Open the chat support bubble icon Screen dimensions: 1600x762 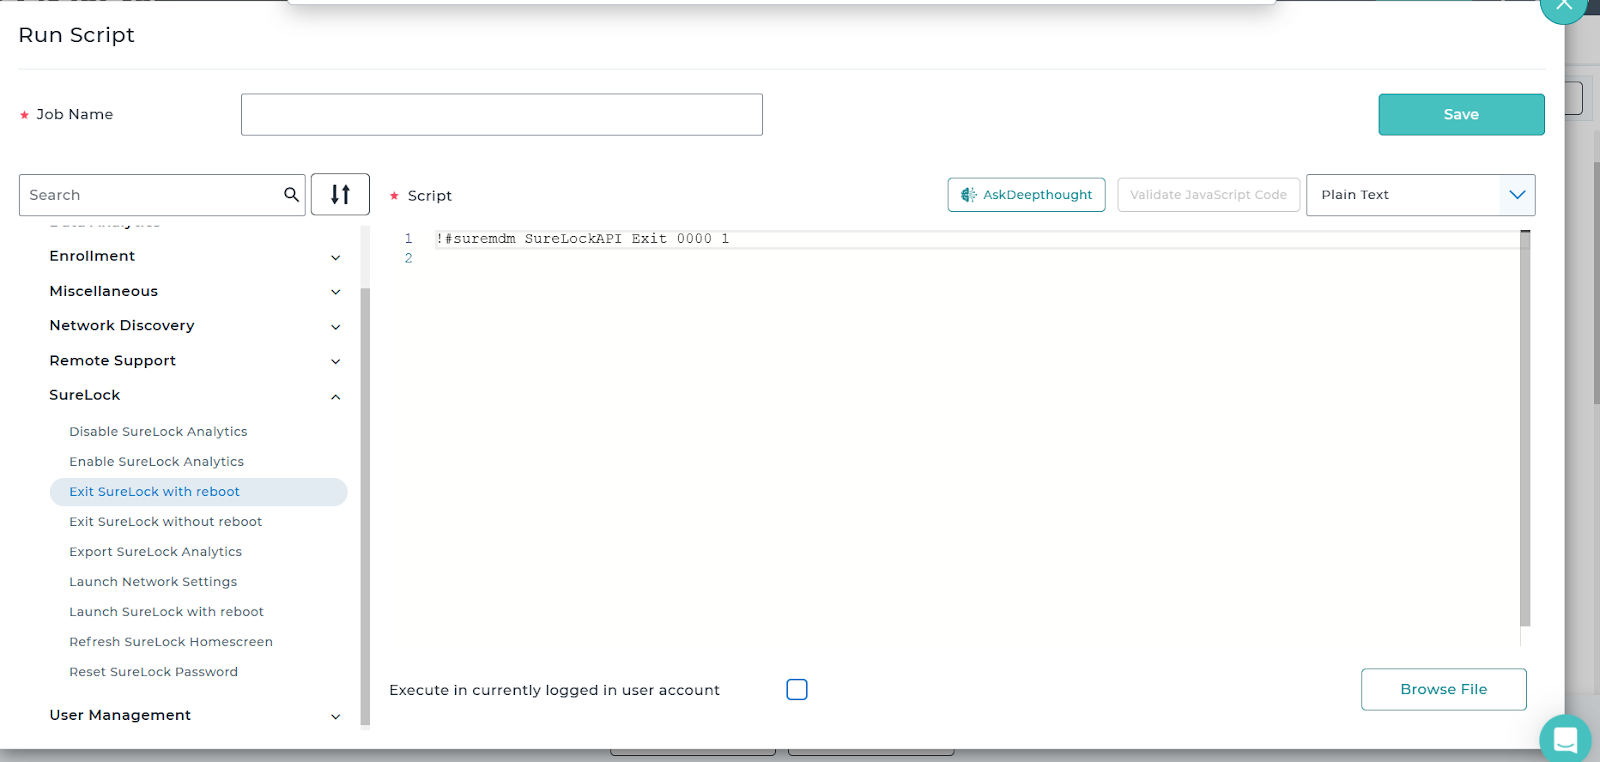coord(1565,740)
